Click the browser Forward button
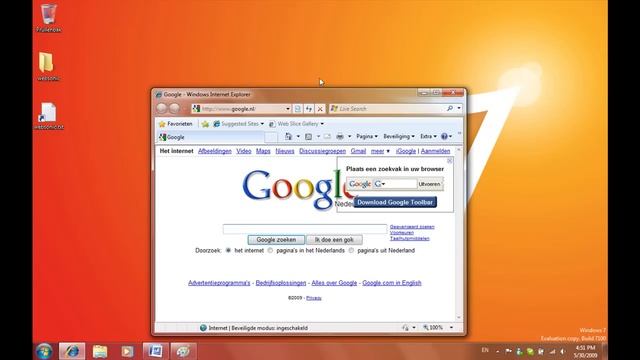The image size is (640, 360). [x=174, y=108]
